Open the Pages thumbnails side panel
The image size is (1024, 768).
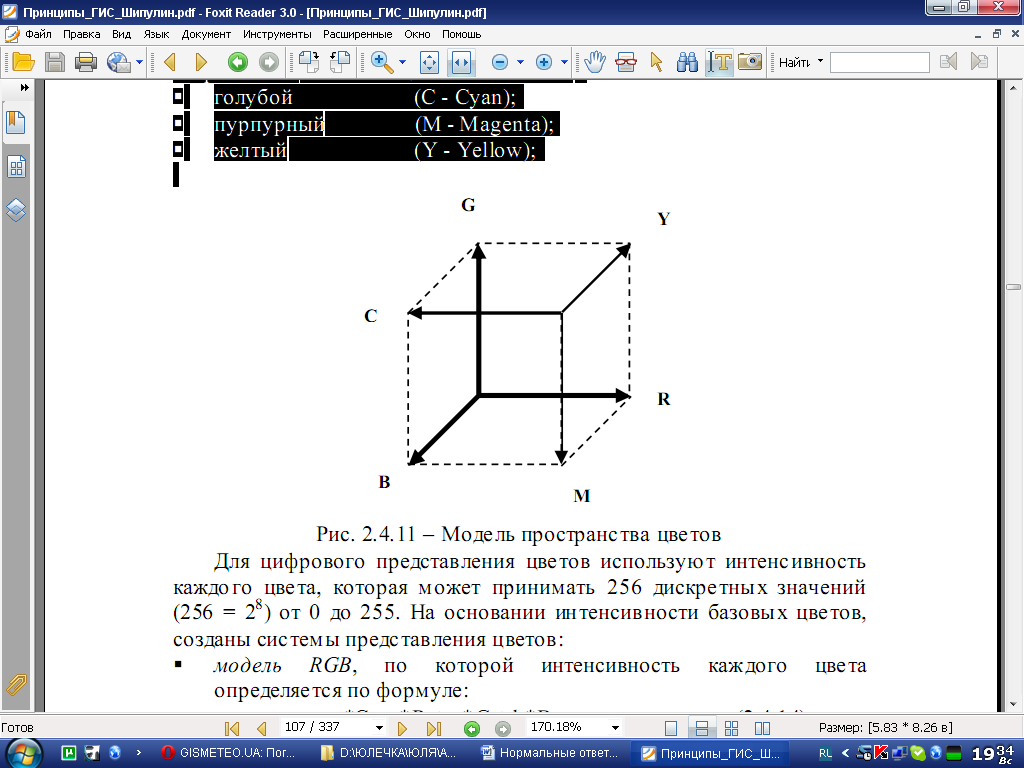16,167
